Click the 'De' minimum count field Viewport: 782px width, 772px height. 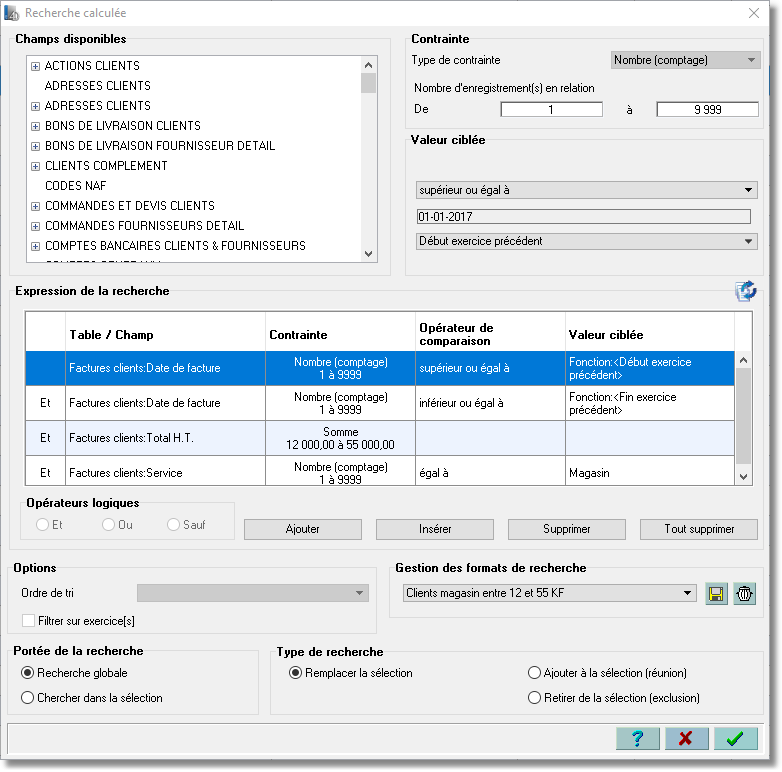click(x=552, y=109)
